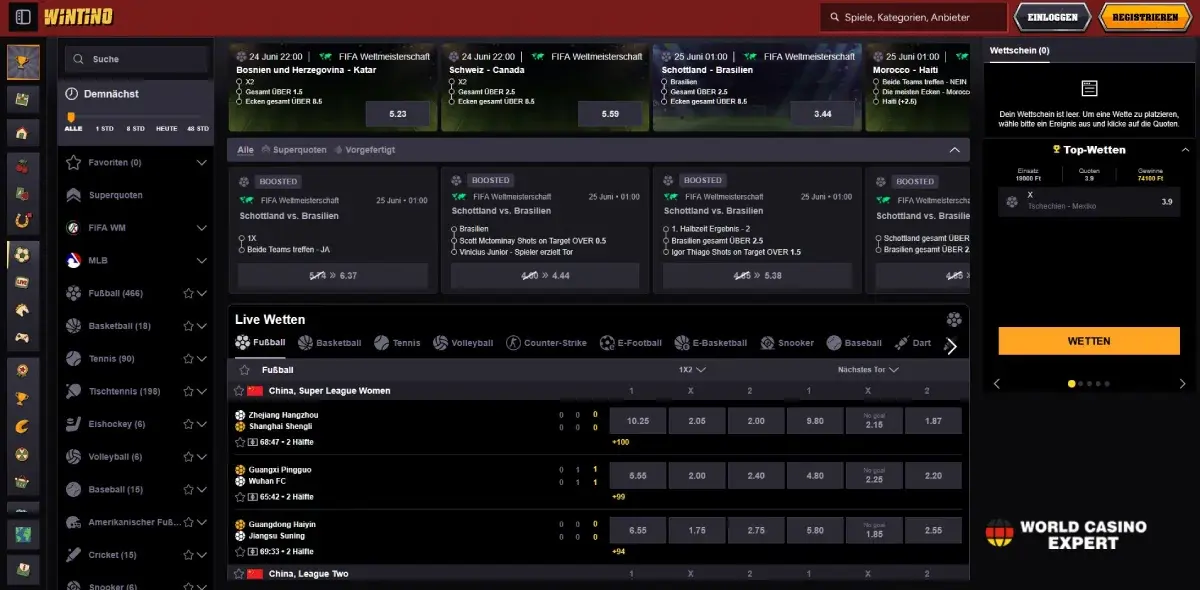
Task: Select the trophy icon at the top of the left rail
Action: 23,62
